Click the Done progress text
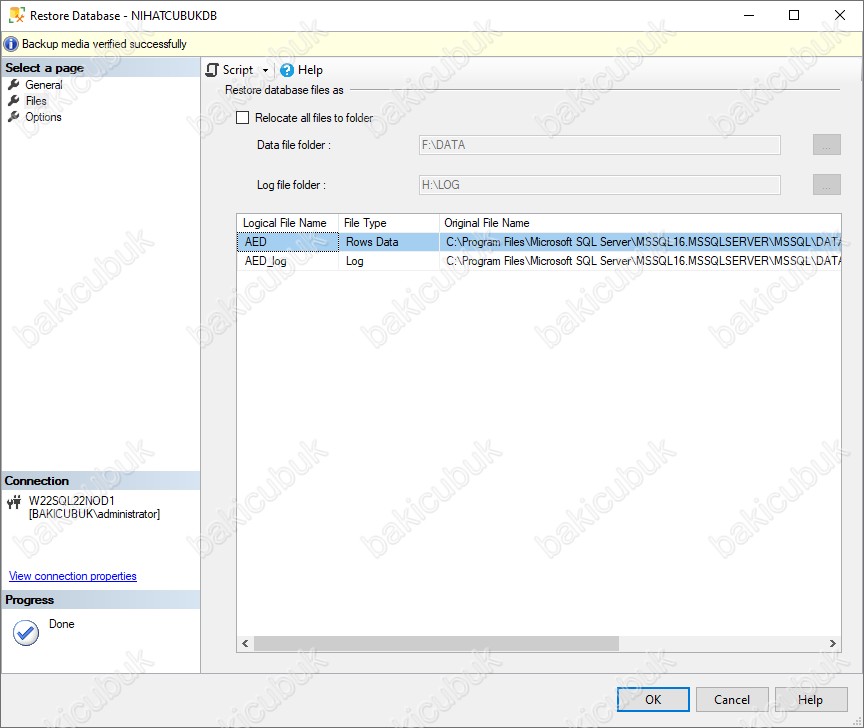Viewport: 864px width, 728px height. (62, 624)
